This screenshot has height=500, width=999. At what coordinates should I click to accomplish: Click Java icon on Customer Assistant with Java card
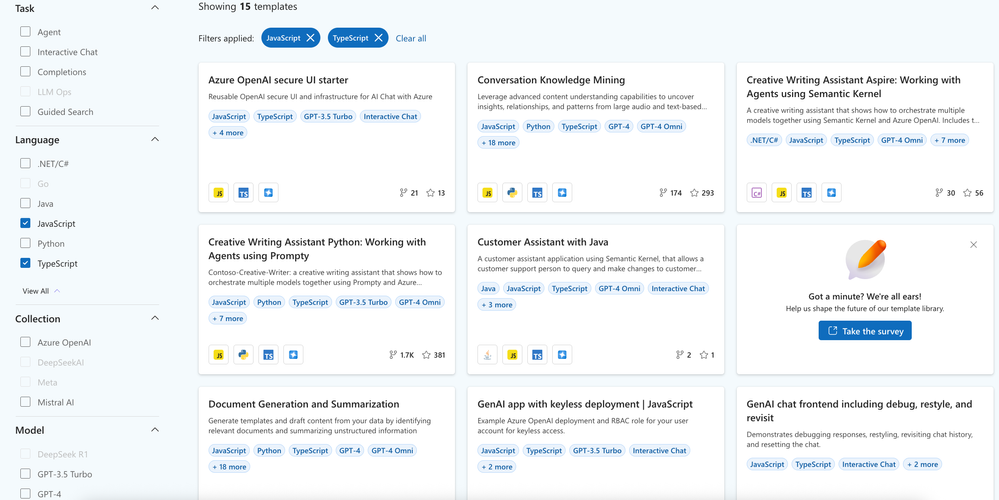click(487, 355)
